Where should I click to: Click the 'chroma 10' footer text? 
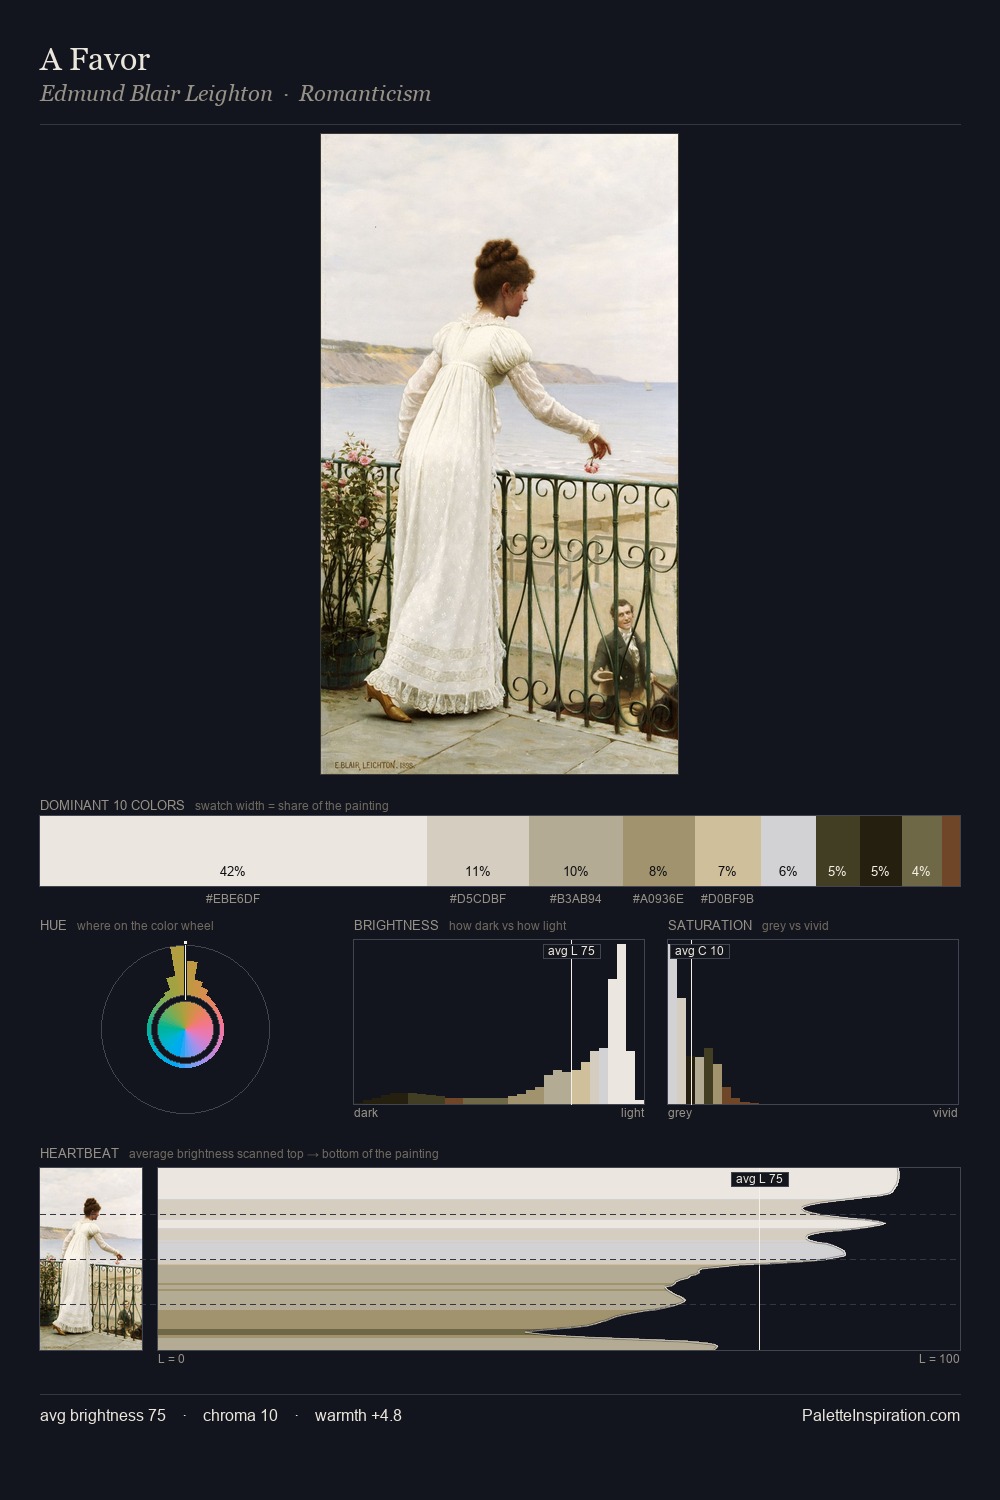coord(240,1415)
